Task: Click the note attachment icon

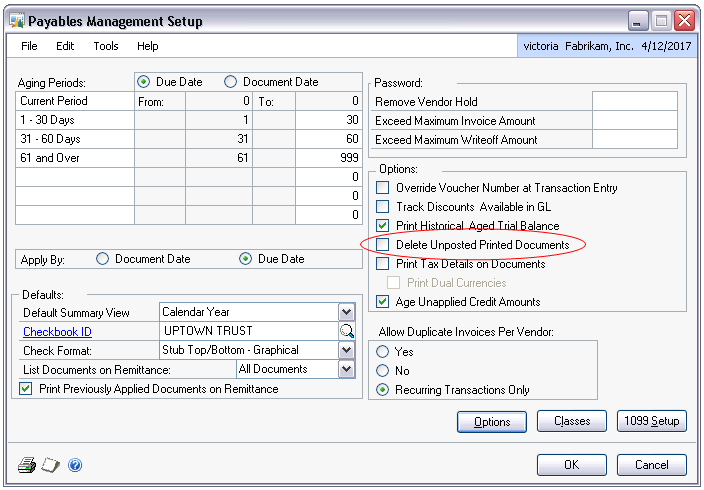Action: pyautogui.click(x=51, y=465)
